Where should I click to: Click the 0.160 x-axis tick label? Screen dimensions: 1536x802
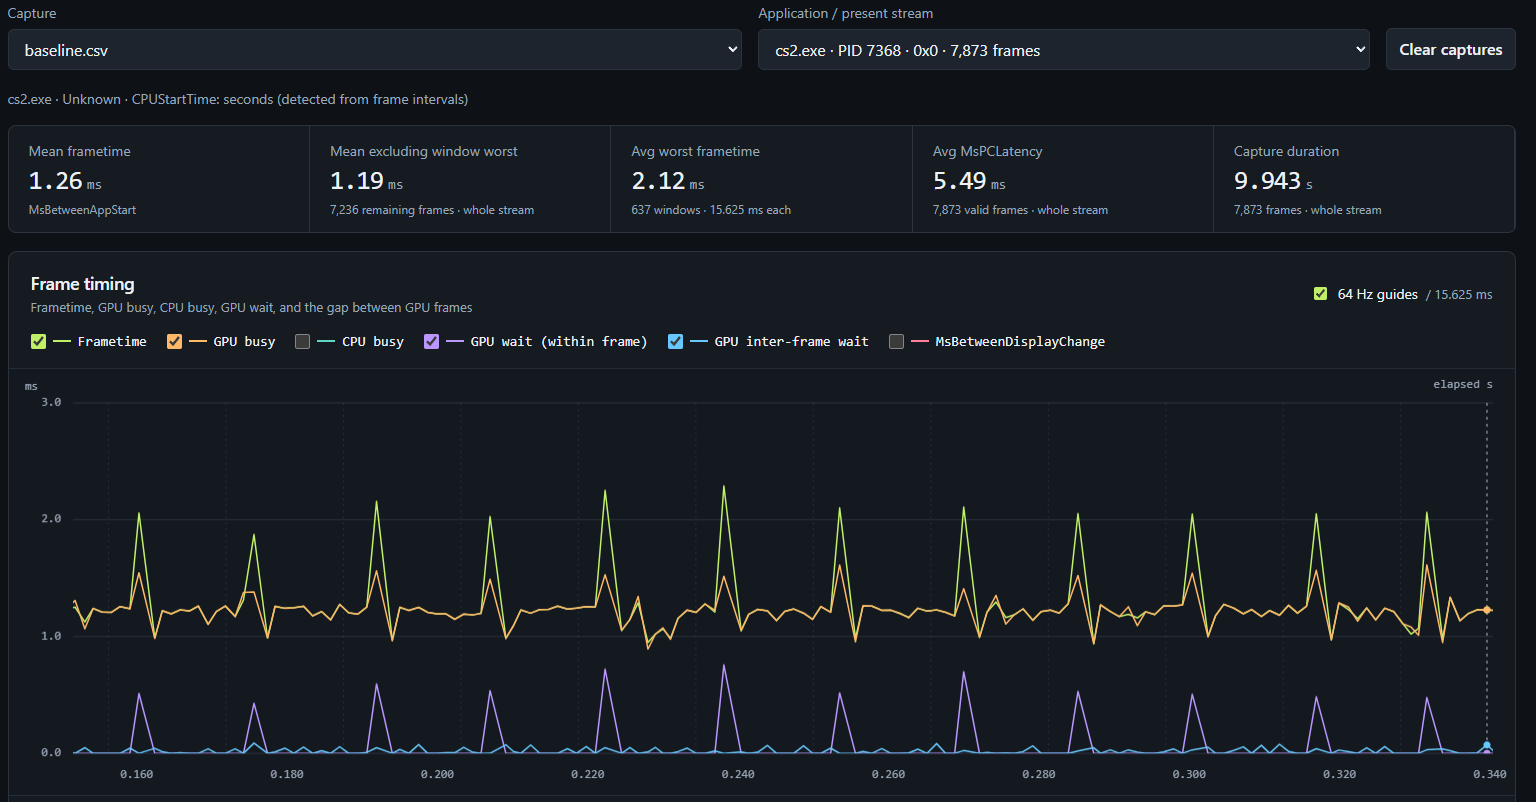137,774
